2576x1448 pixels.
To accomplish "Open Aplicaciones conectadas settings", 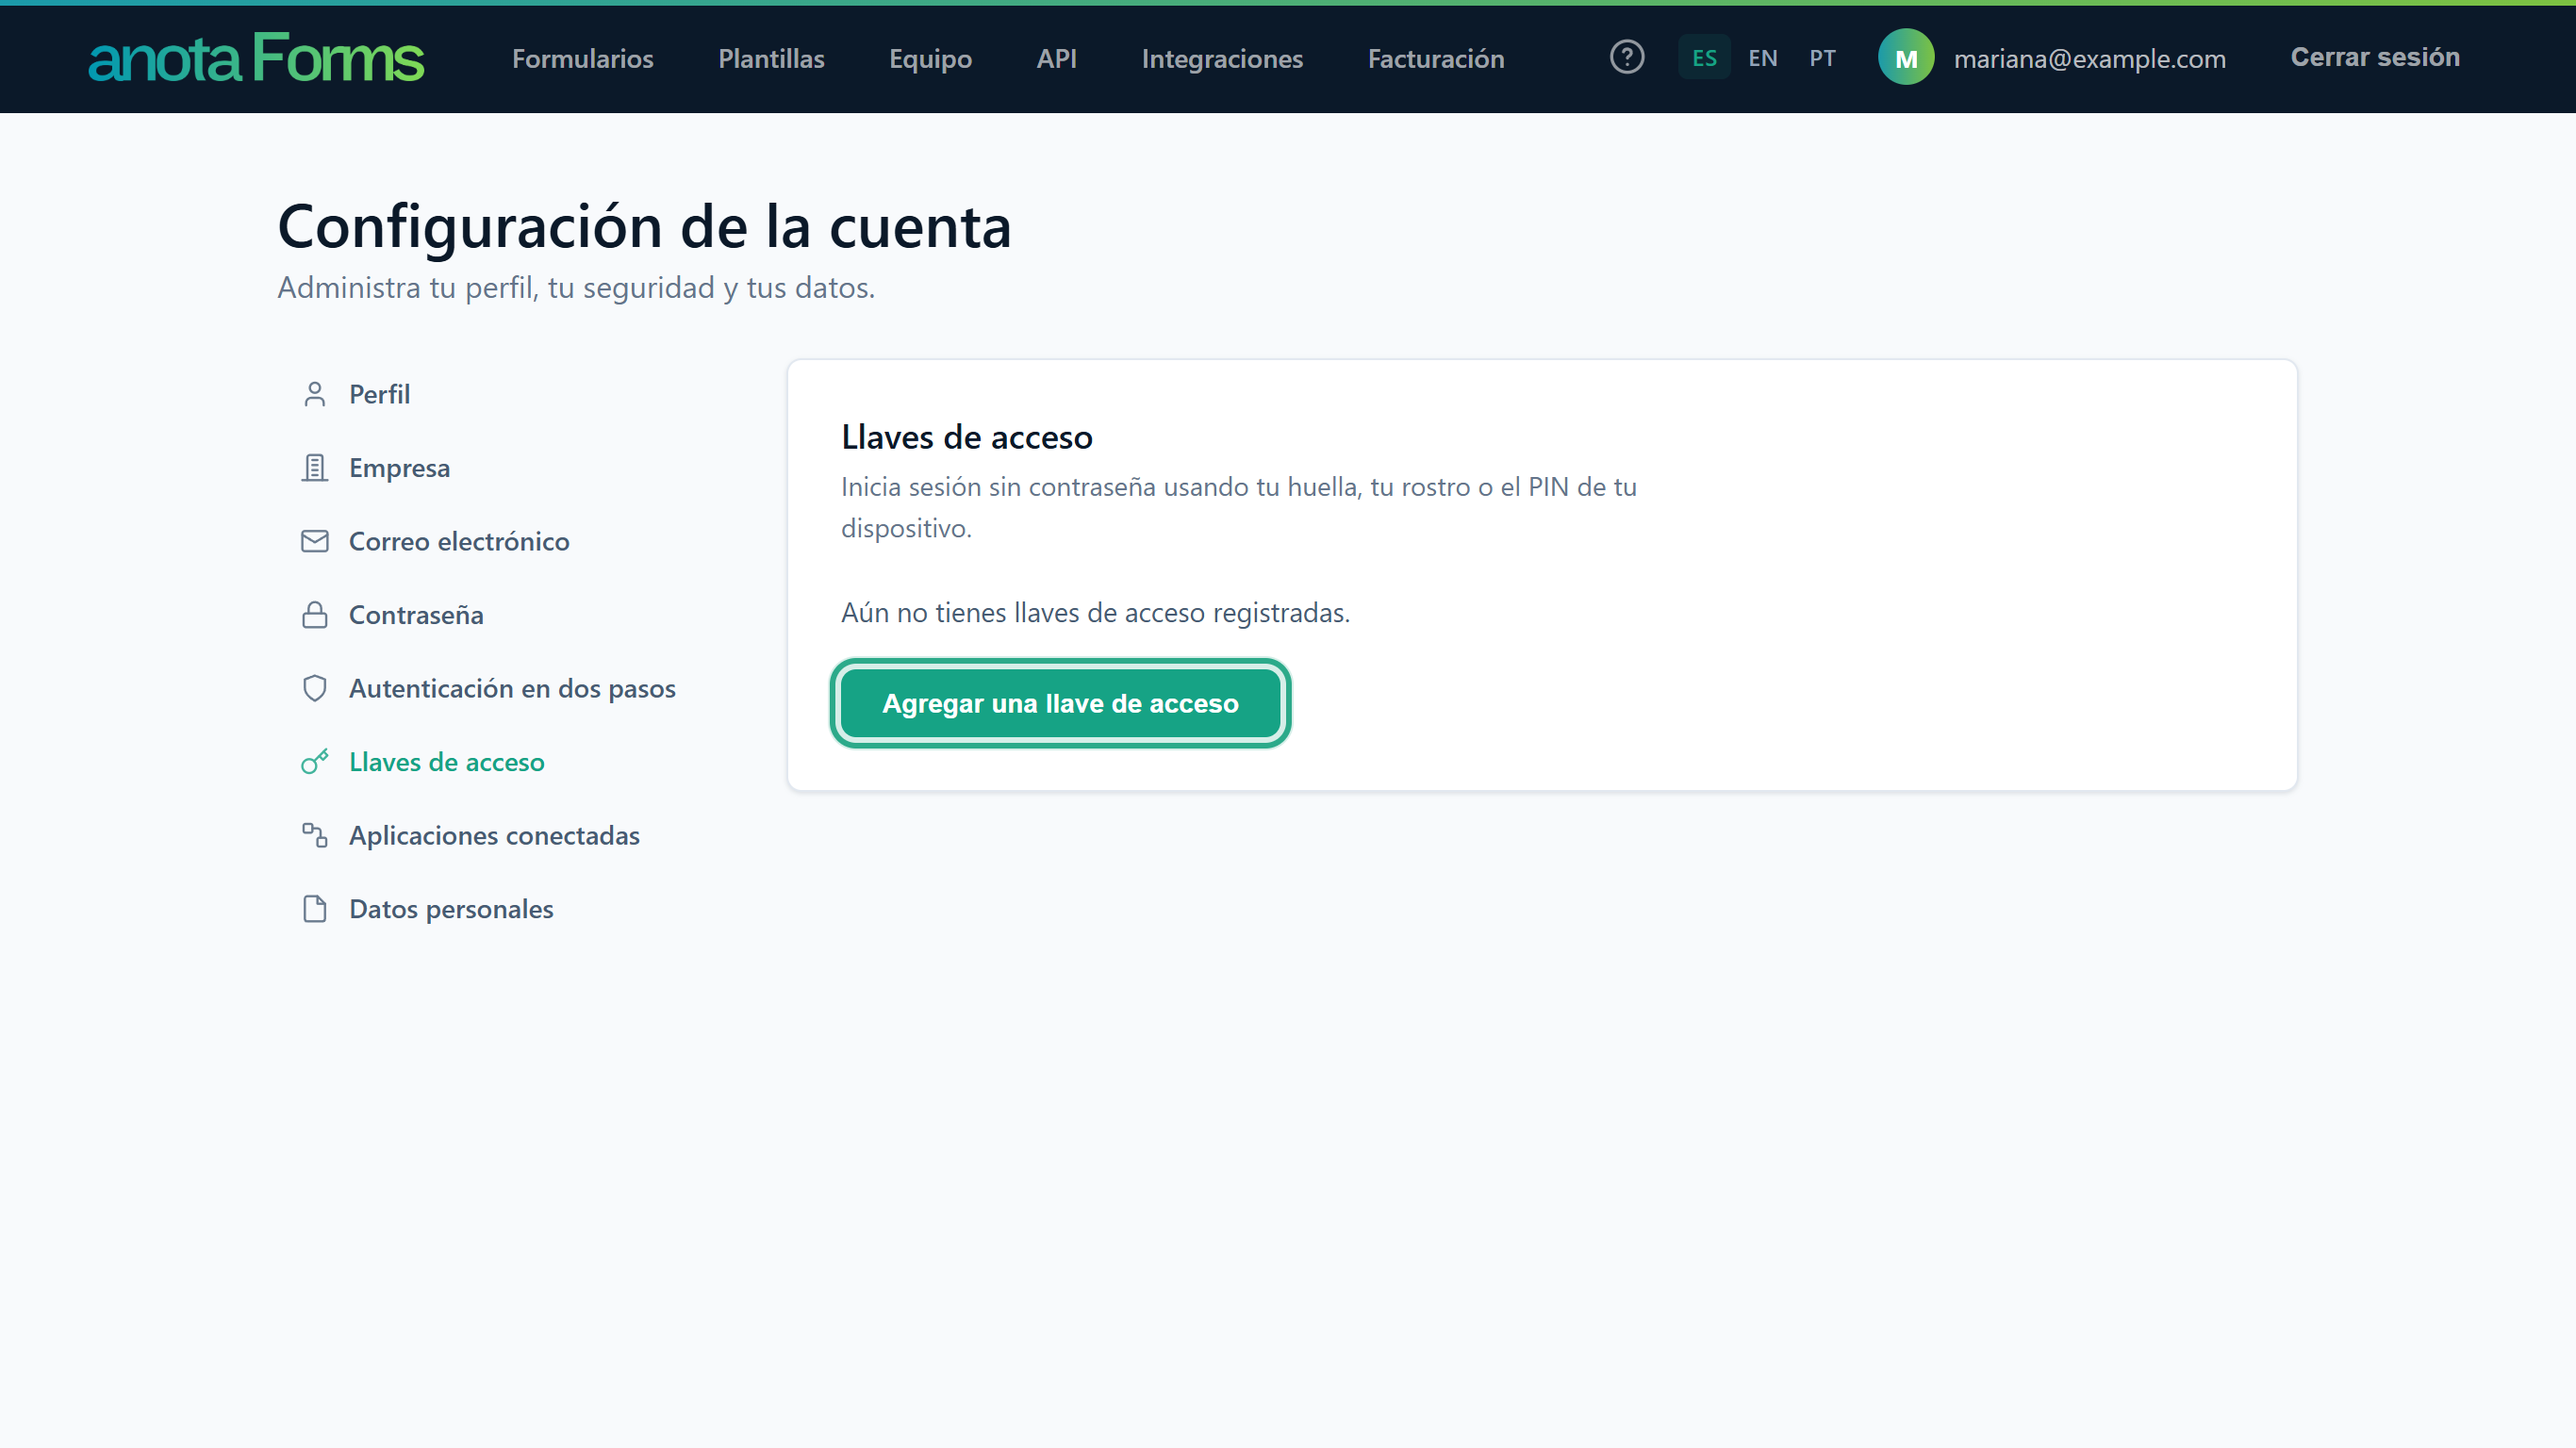I will (x=494, y=835).
